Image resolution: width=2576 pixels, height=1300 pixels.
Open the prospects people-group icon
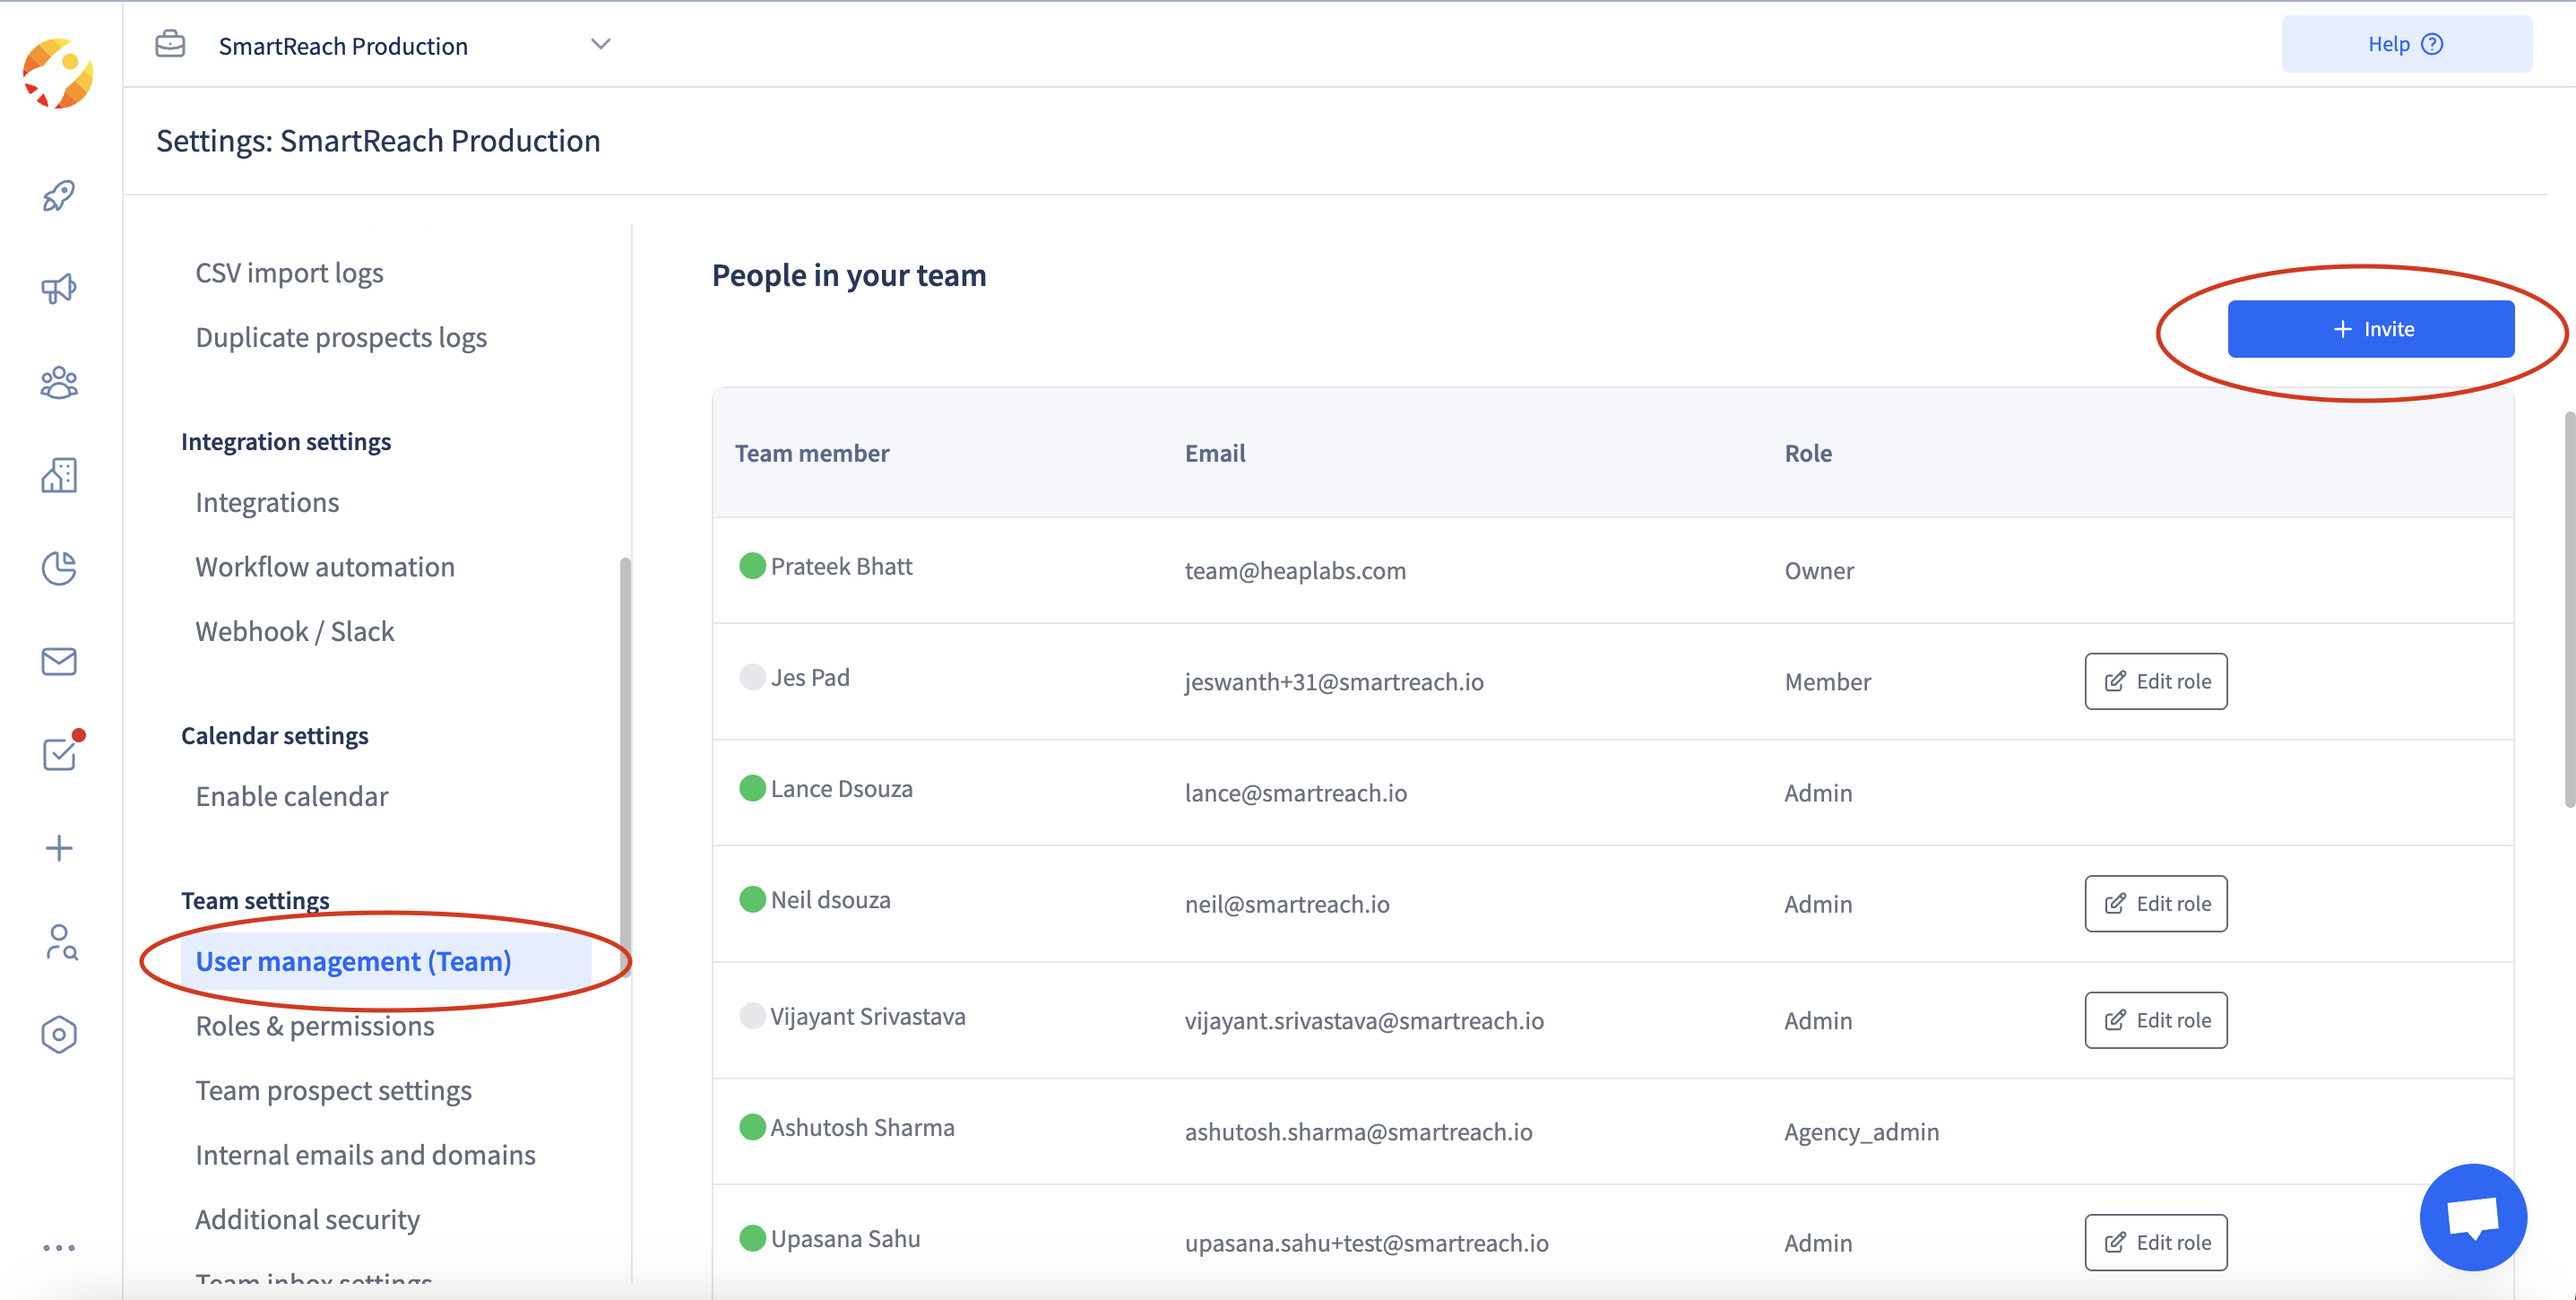[59, 382]
